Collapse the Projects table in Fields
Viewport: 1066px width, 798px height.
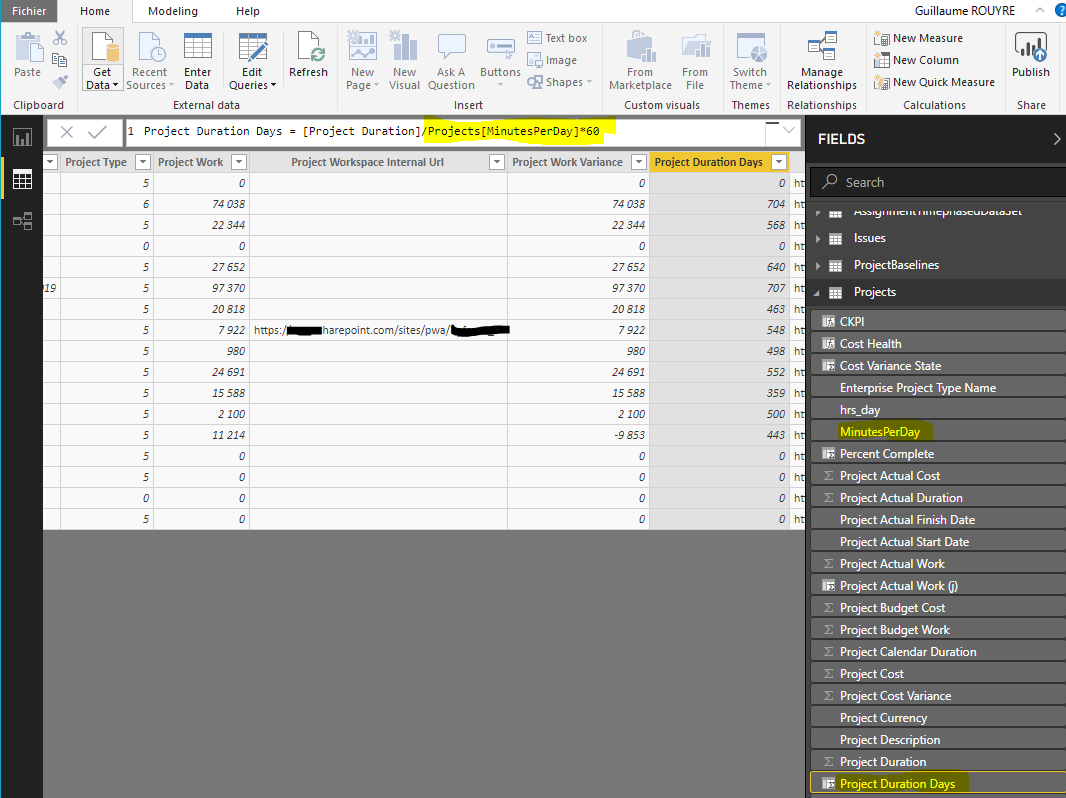tap(817, 292)
